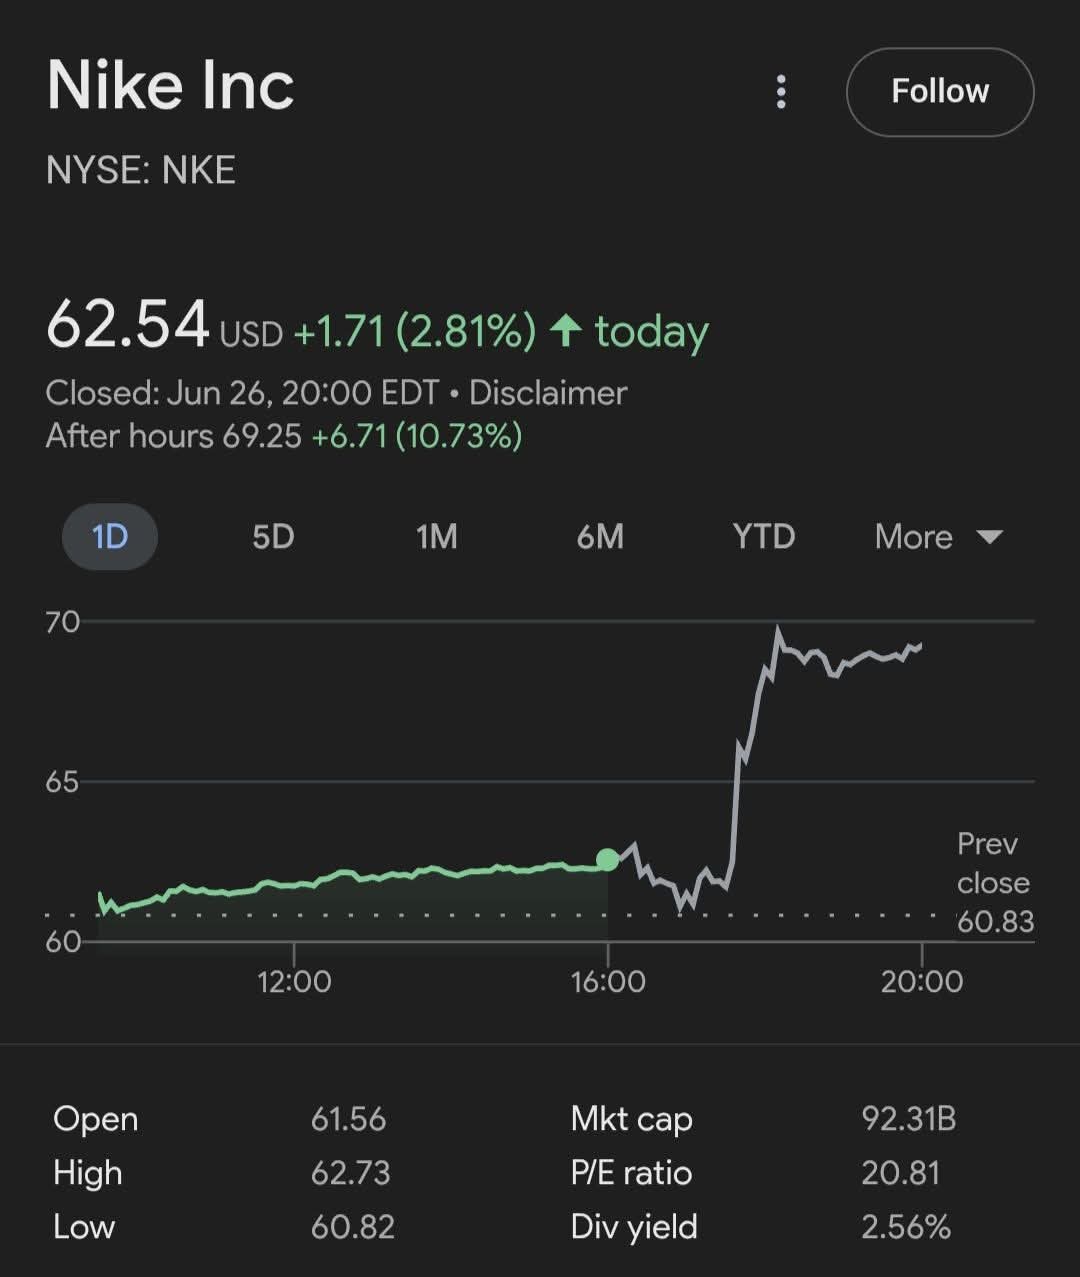Click the Div yield value 2.56%

coord(906,1227)
